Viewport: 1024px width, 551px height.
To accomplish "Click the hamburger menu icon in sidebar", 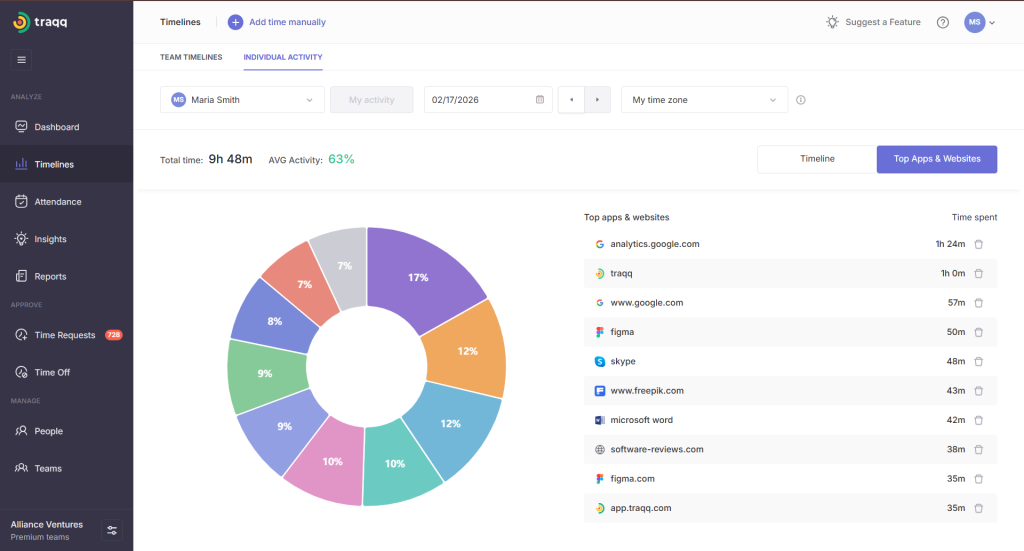I will tap(22, 59).
